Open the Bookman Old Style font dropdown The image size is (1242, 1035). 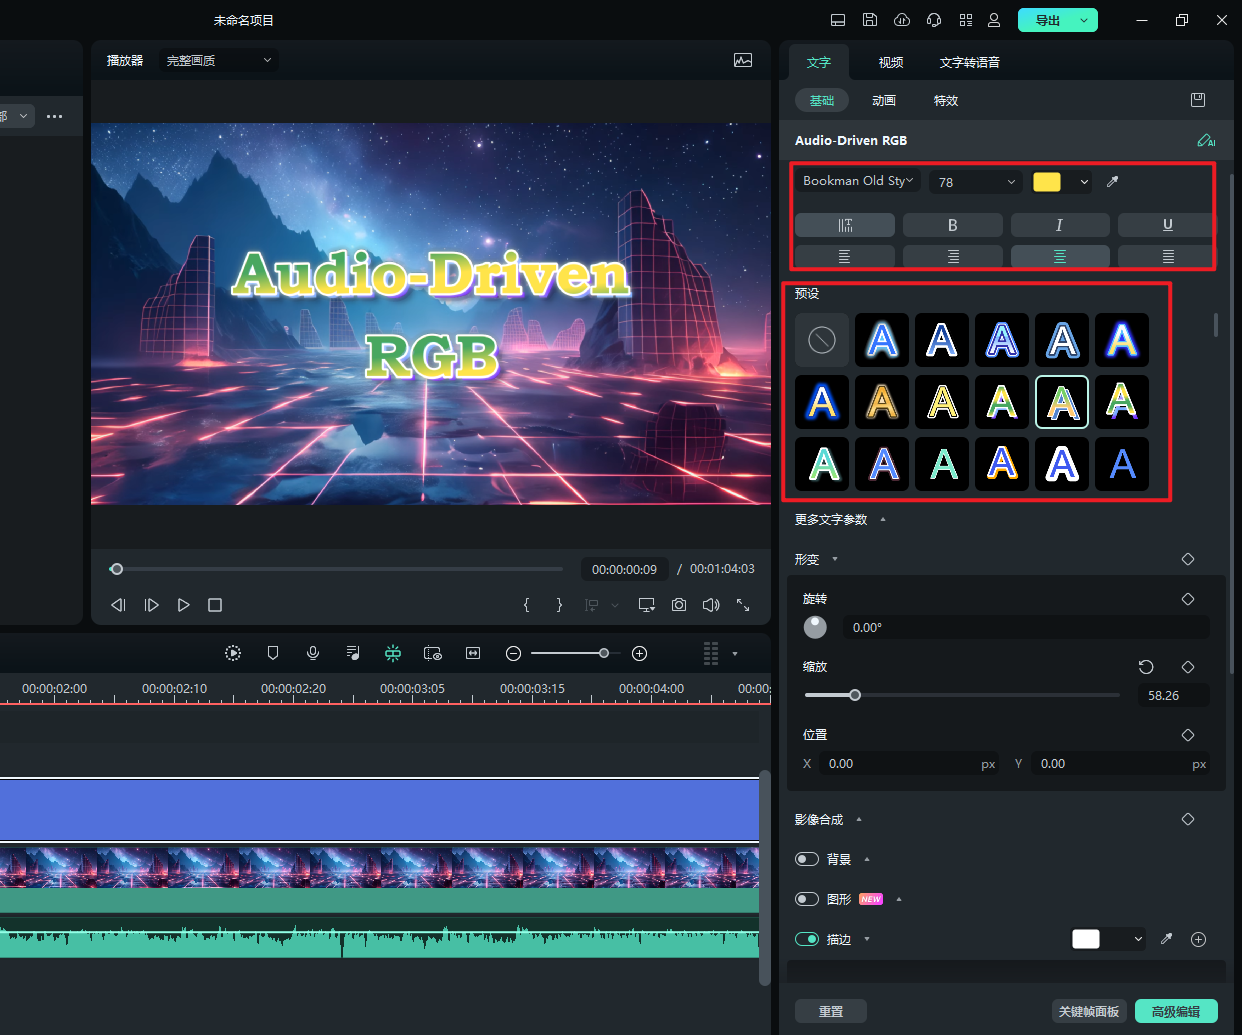click(x=858, y=181)
